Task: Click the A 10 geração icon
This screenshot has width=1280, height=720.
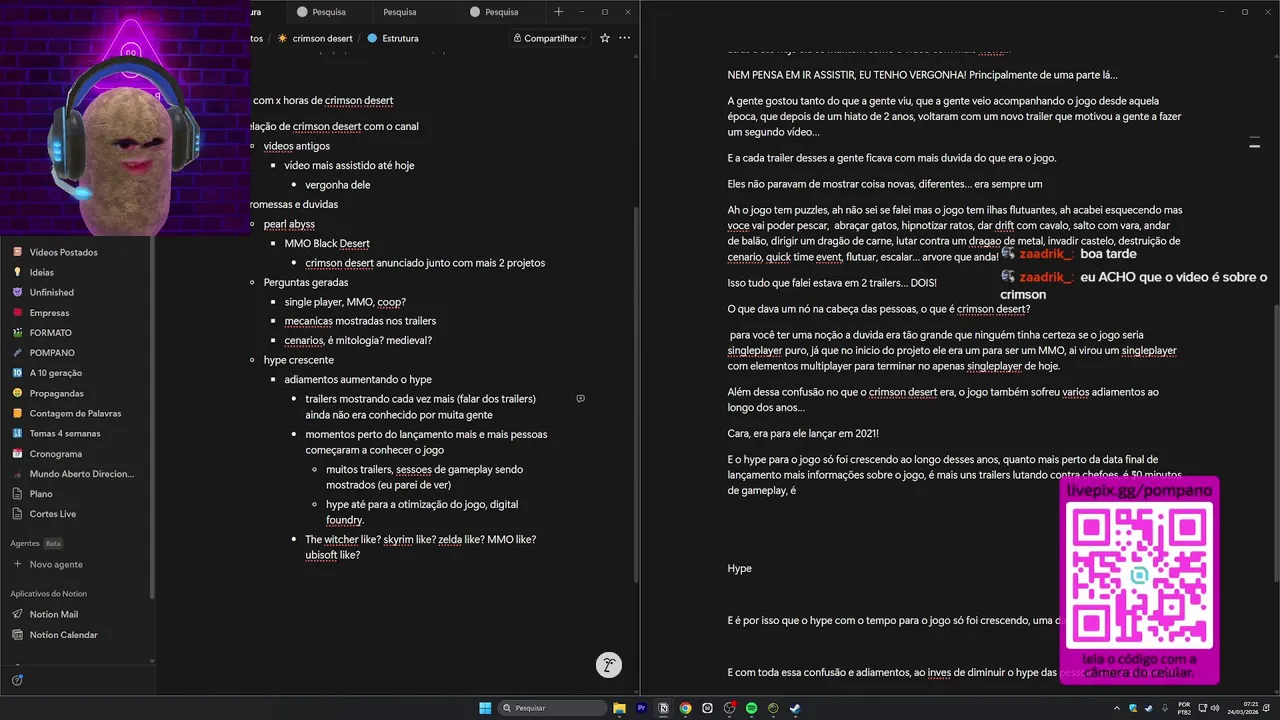Action: [x=17, y=373]
